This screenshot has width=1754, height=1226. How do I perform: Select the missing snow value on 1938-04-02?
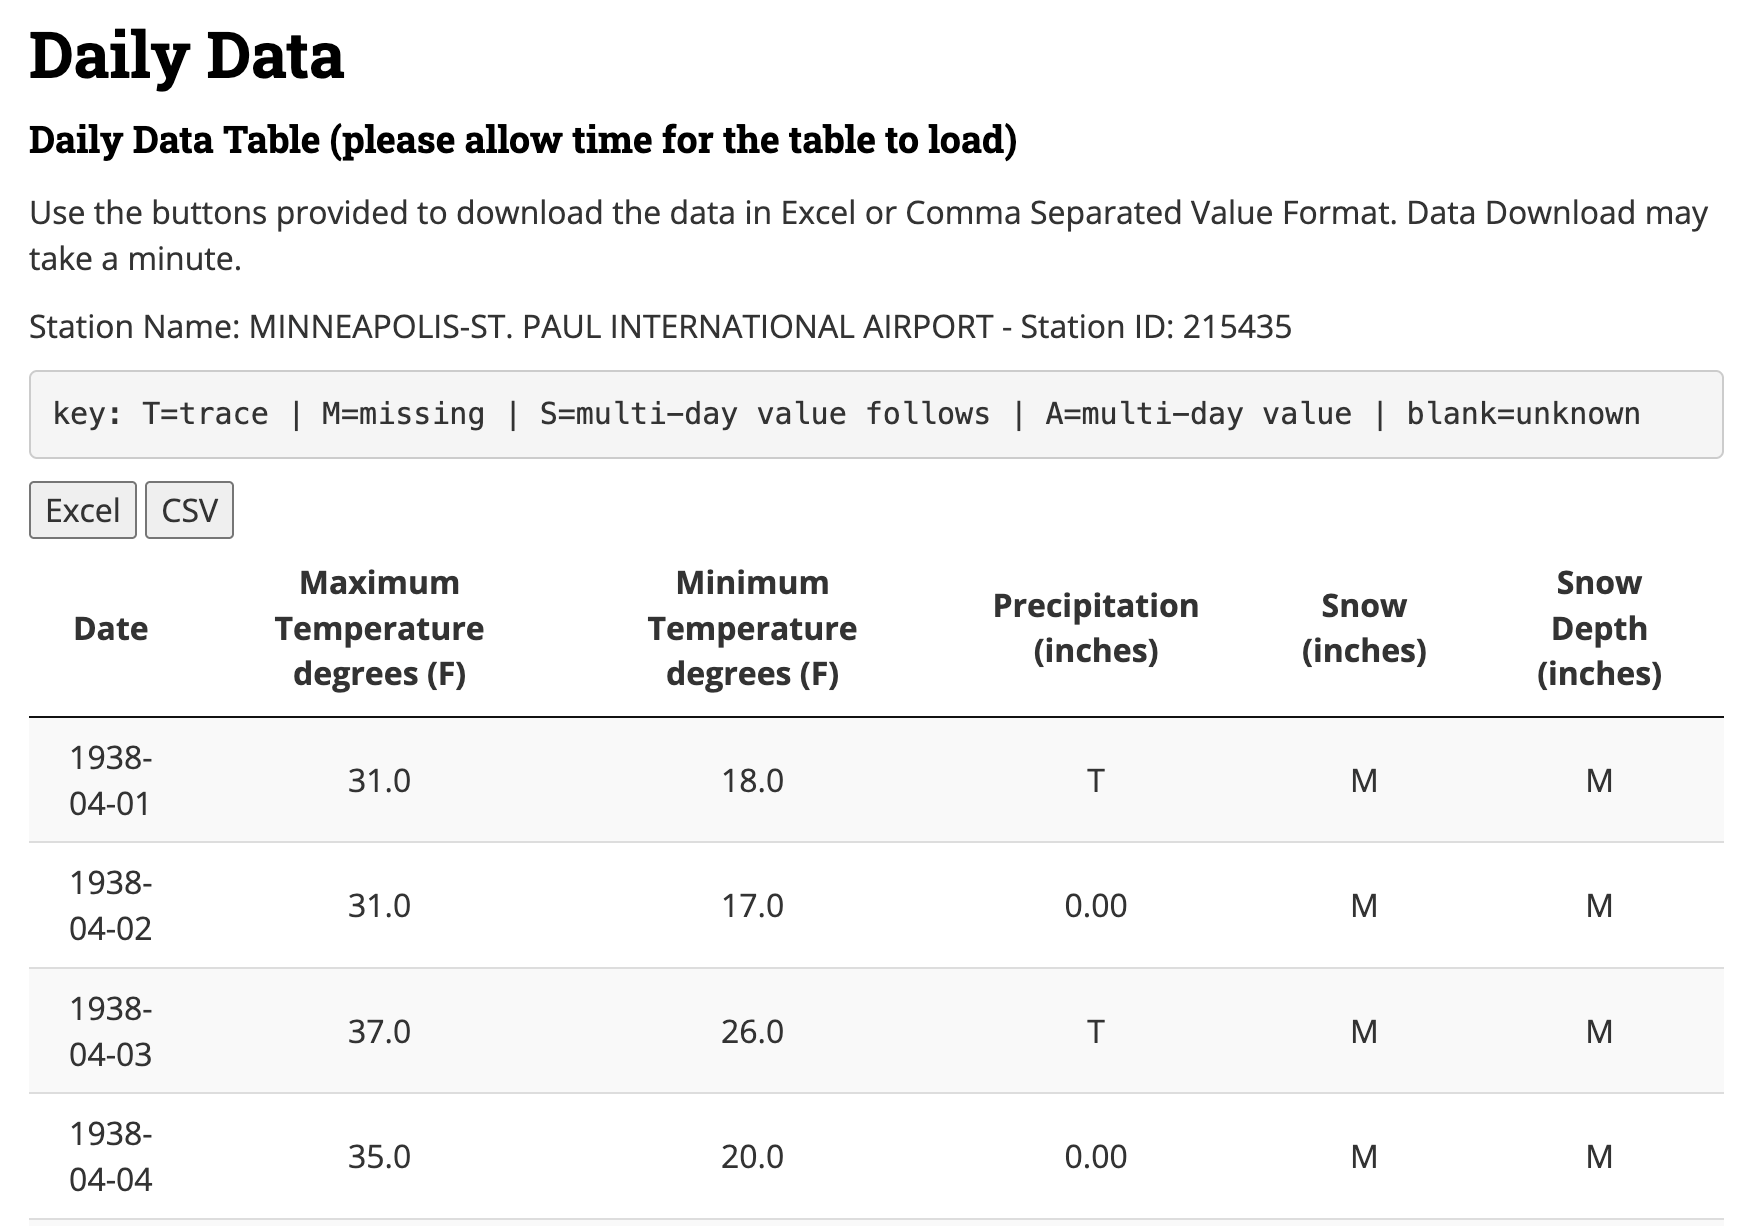(x=1364, y=906)
